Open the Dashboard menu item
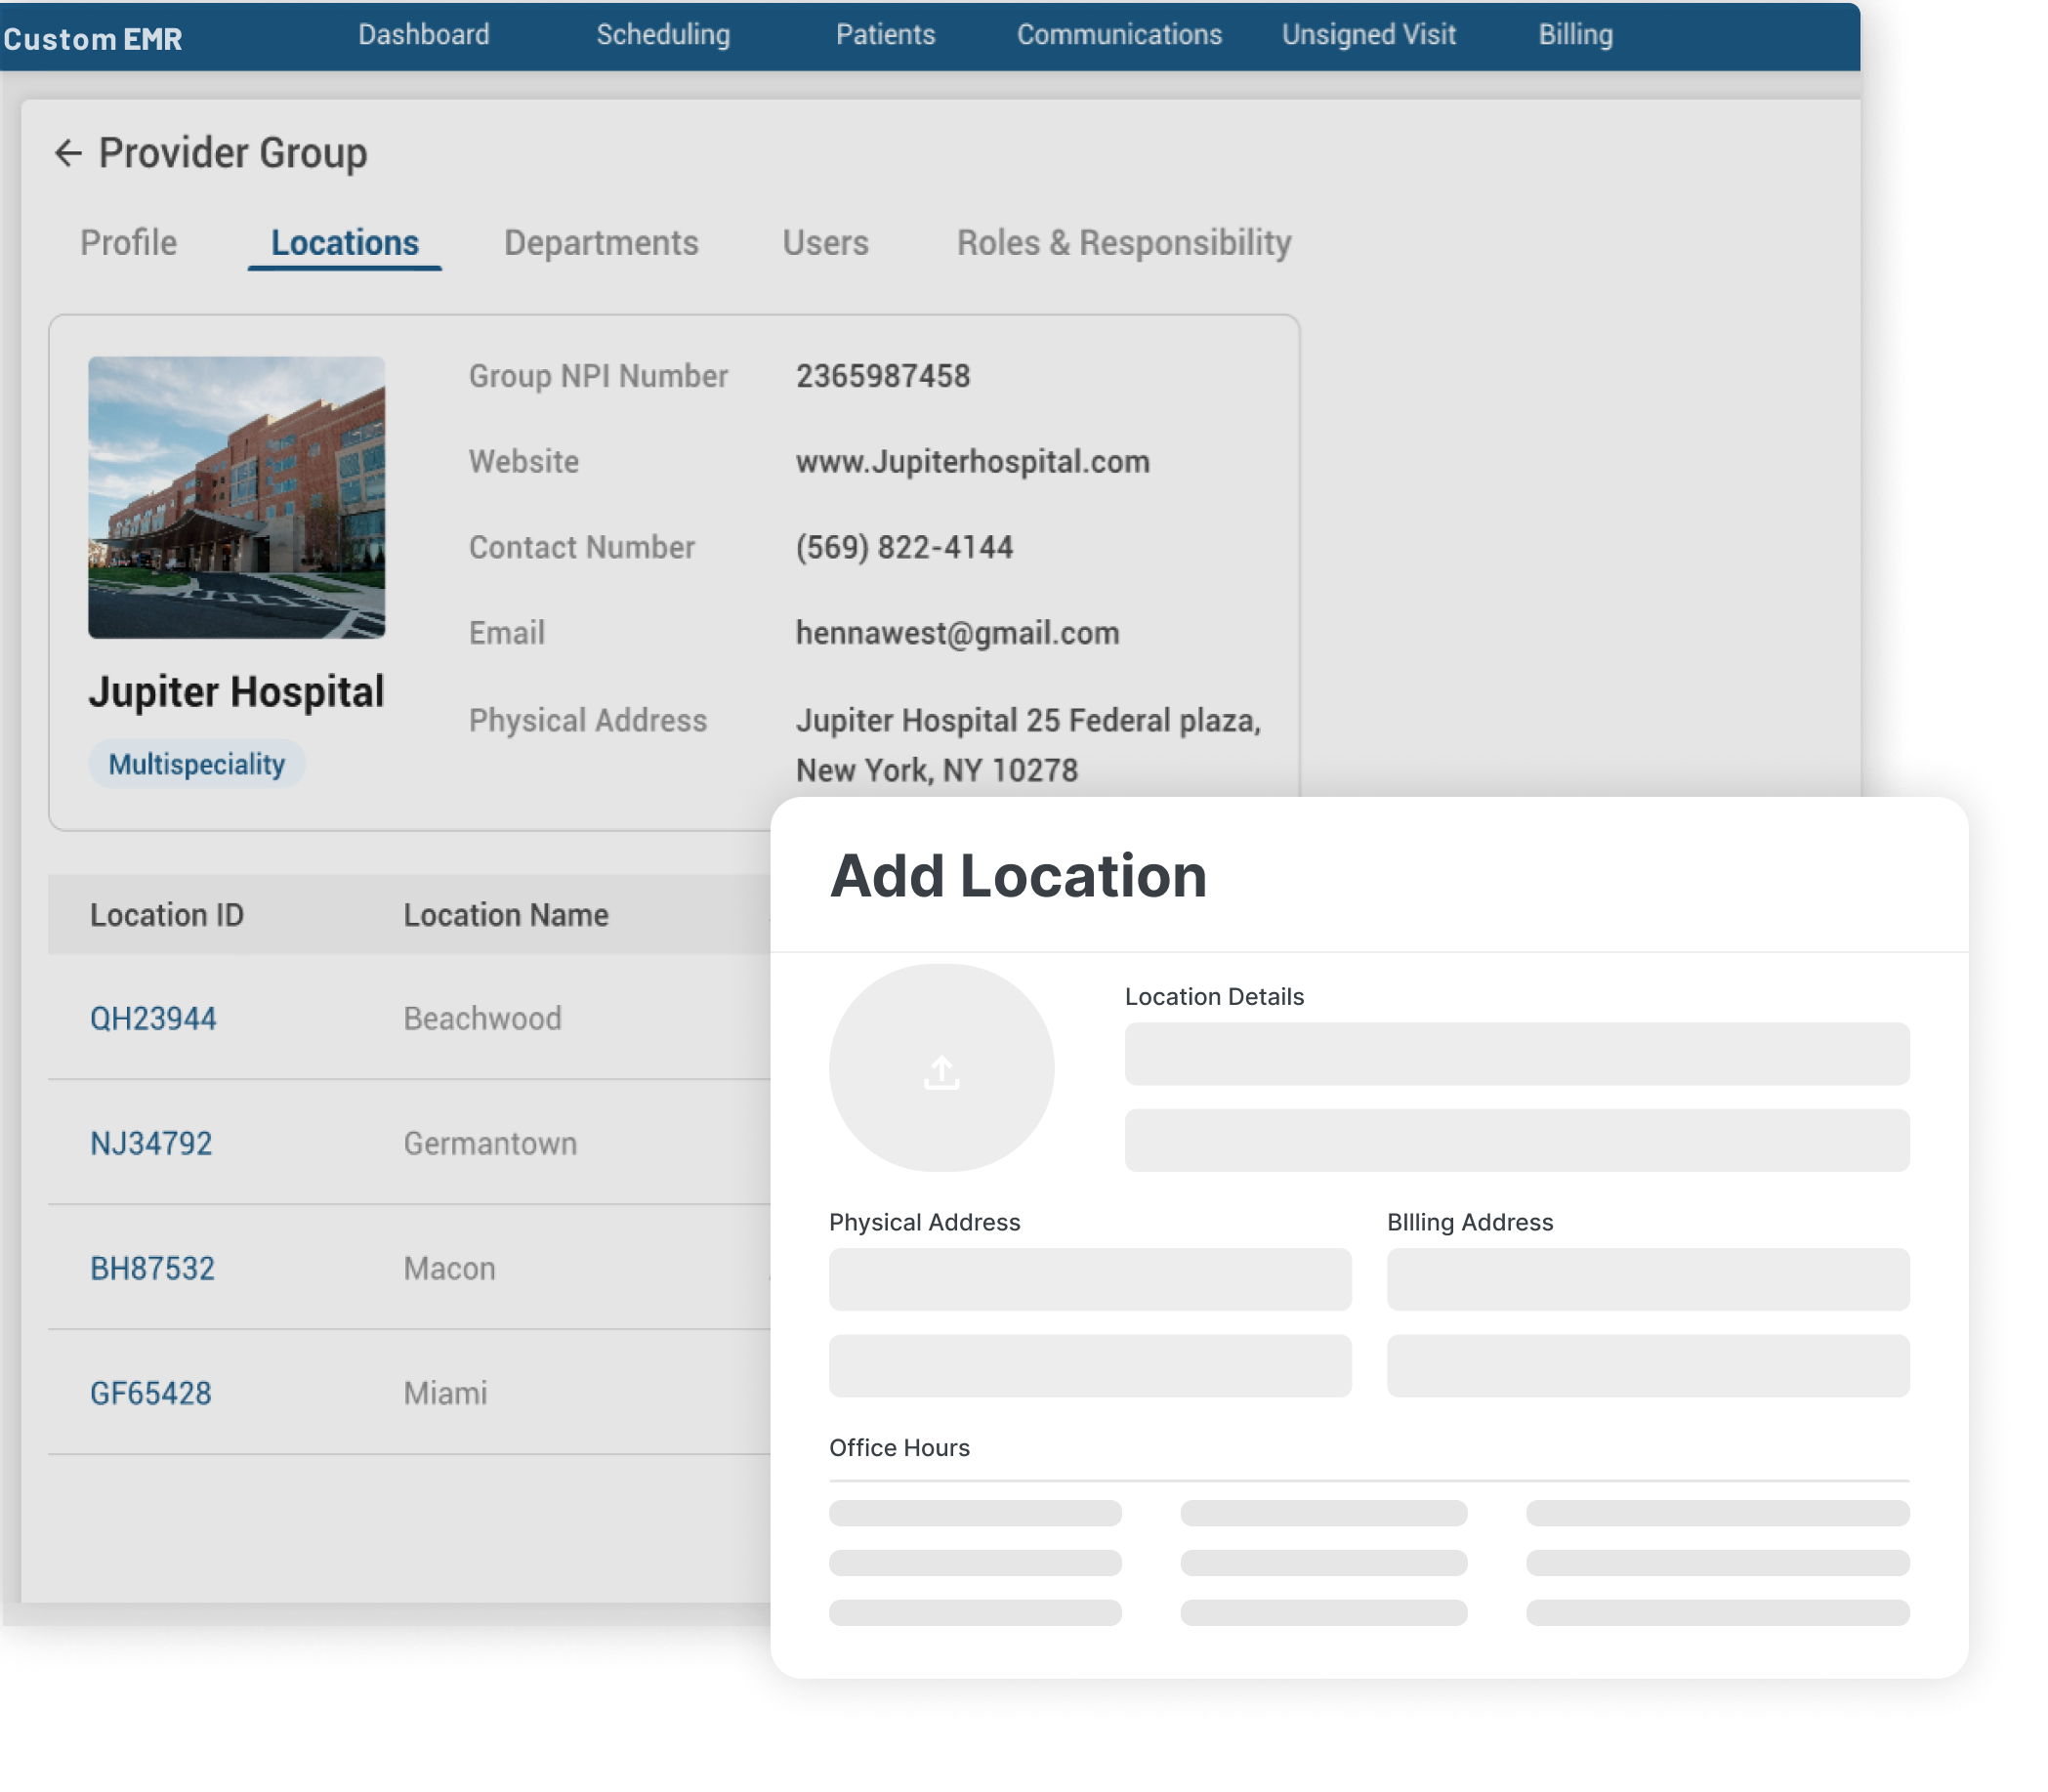 point(424,35)
